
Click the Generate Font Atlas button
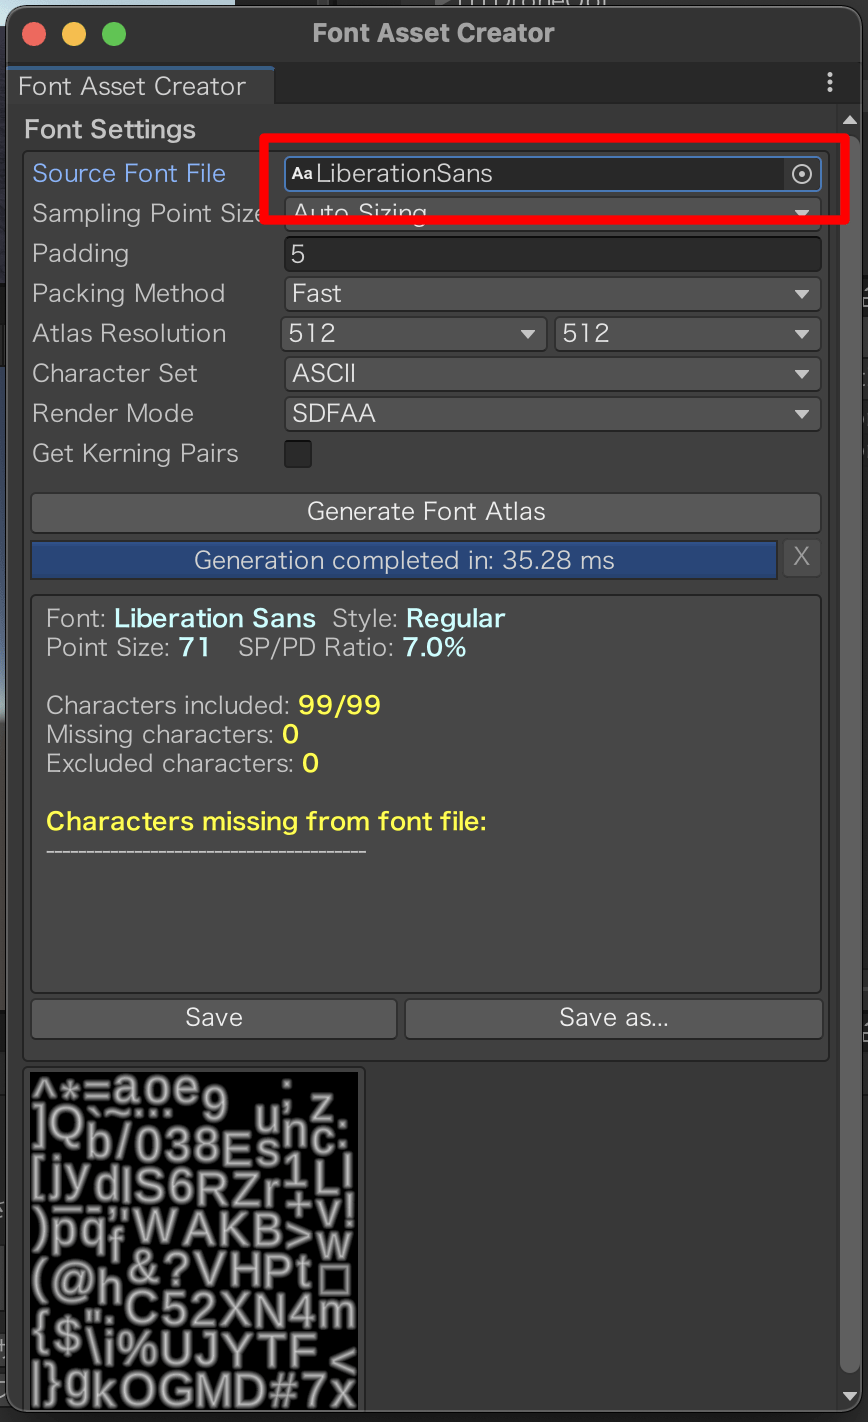(x=426, y=512)
